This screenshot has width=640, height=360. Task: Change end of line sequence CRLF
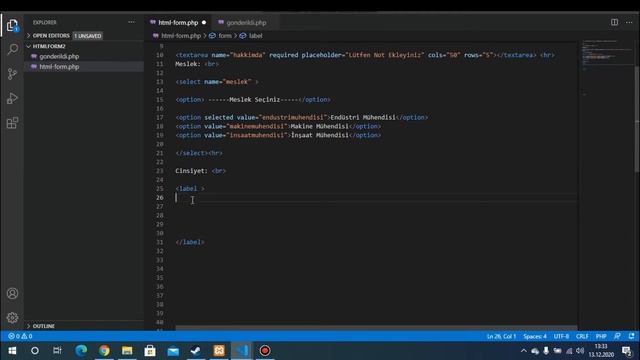582,336
